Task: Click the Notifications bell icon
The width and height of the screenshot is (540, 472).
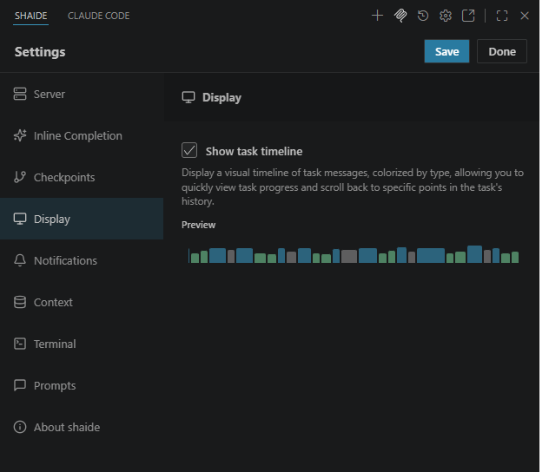Action: [x=20, y=260]
